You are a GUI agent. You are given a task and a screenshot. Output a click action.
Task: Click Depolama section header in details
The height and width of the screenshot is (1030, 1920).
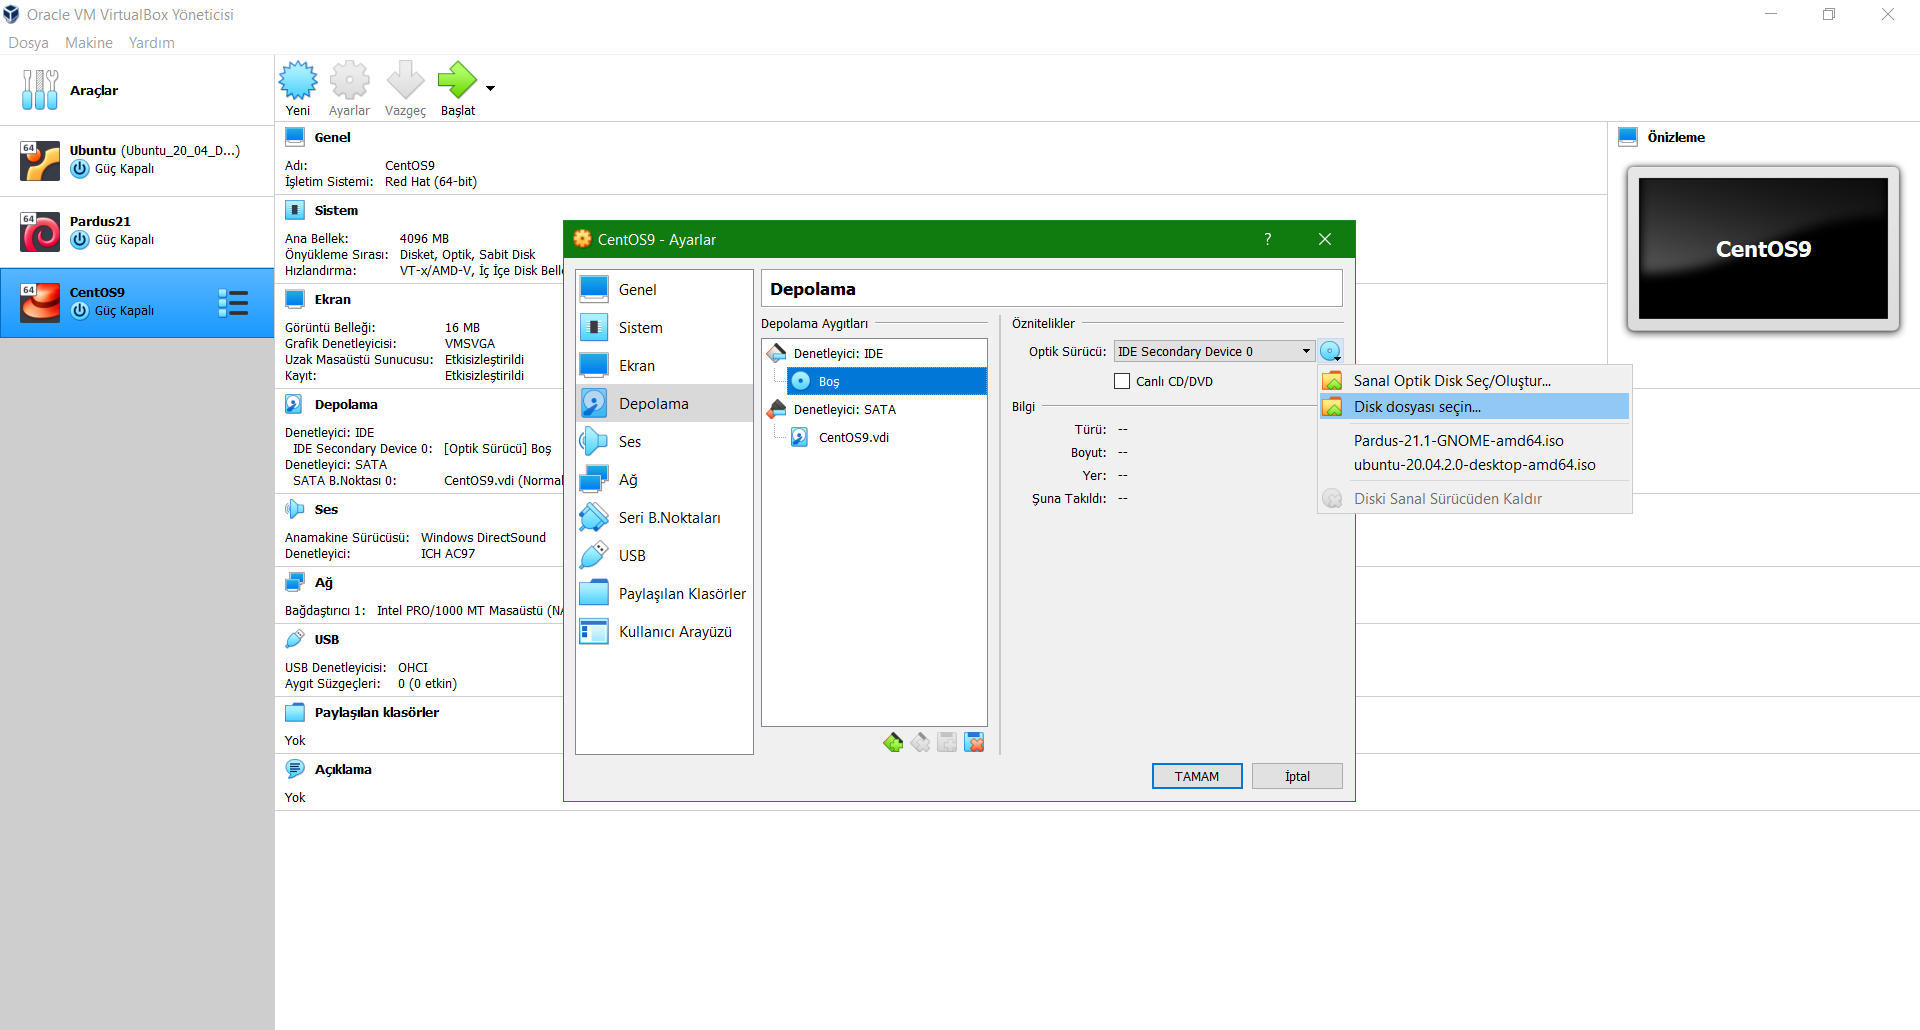point(346,404)
